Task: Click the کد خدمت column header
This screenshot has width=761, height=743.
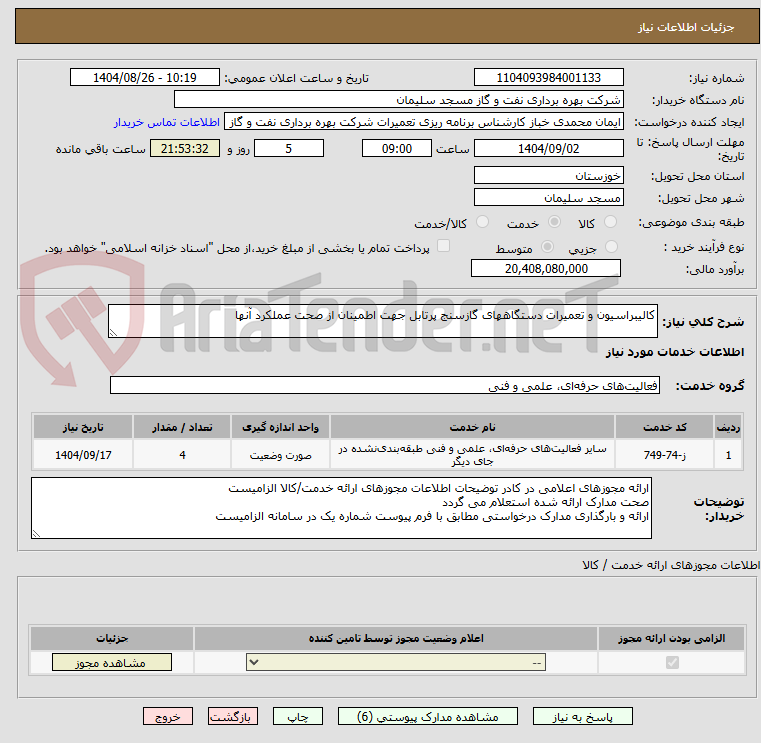Action: pos(664,427)
